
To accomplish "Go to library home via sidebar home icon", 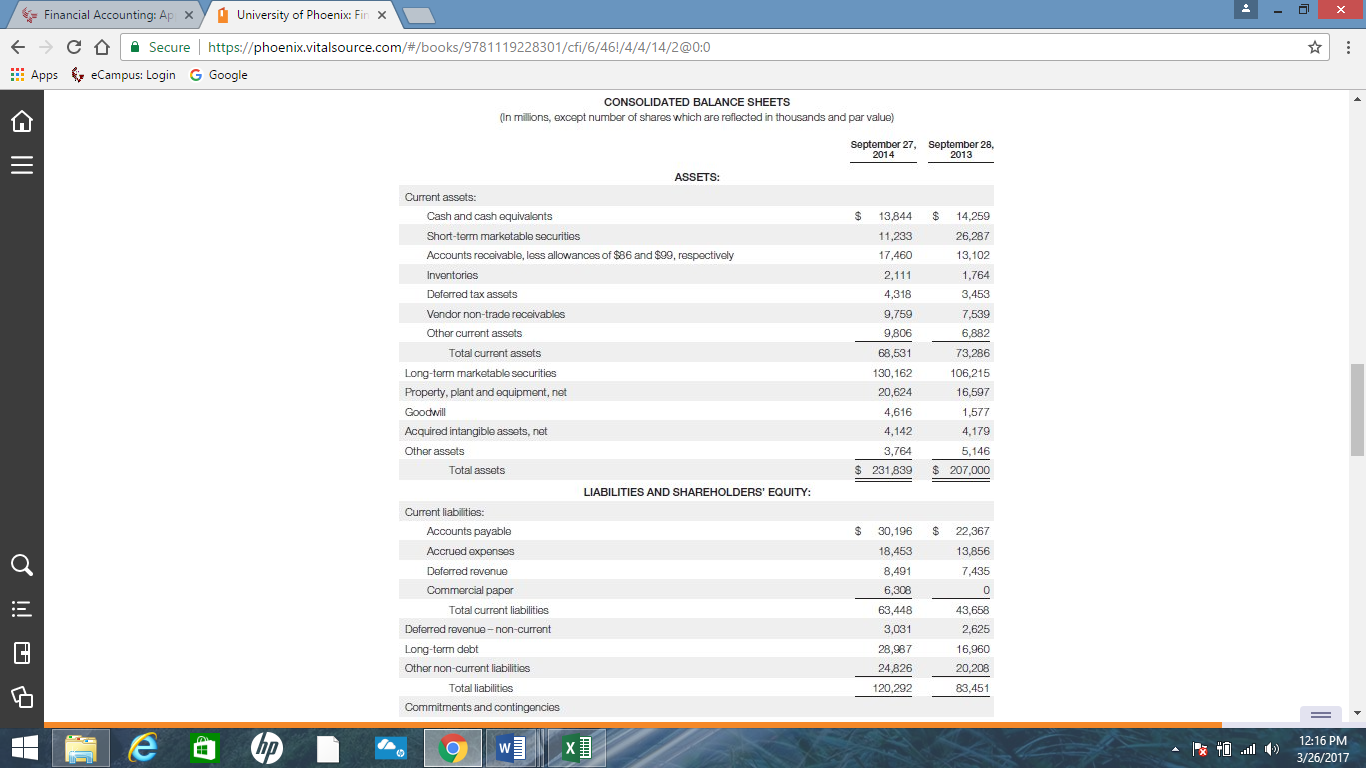I will (21, 120).
